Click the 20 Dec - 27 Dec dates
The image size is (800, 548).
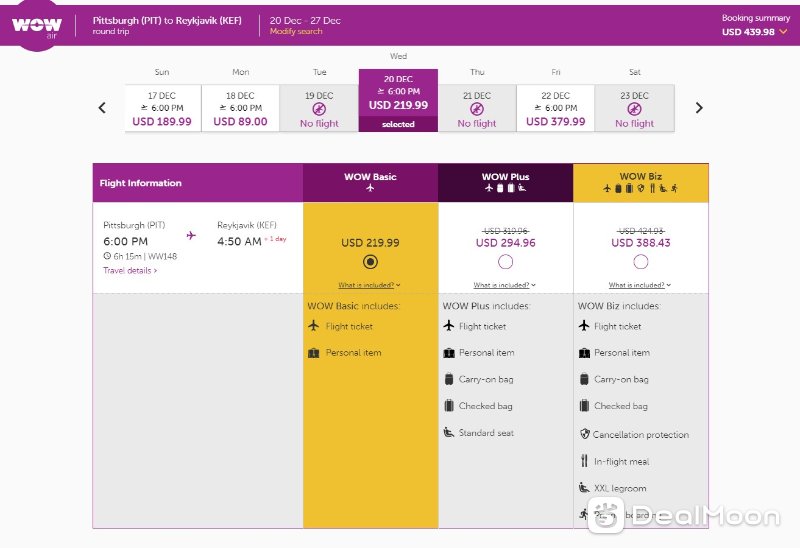point(305,20)
